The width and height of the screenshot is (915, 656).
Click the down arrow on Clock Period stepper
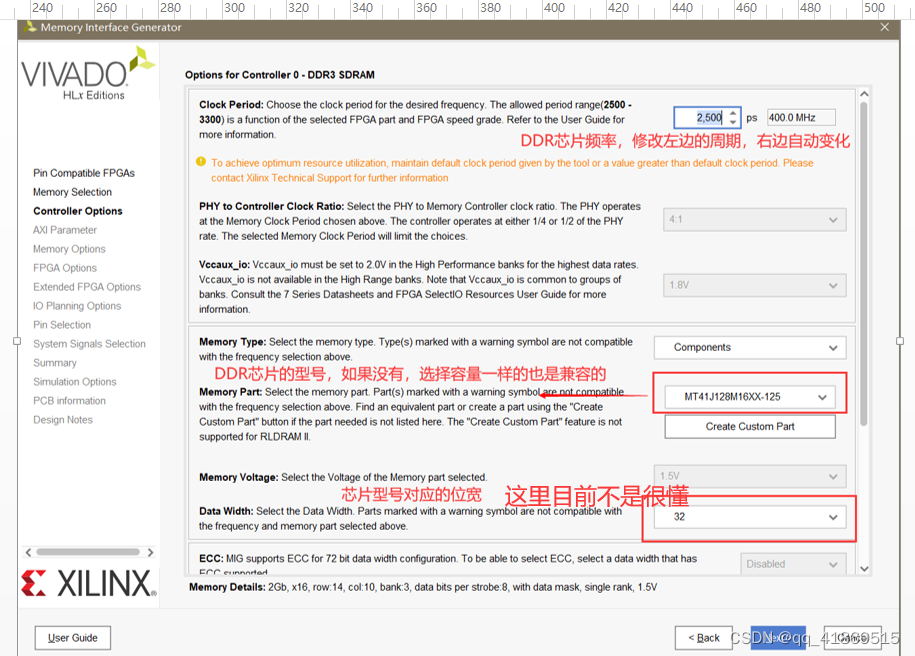[x=734, y=121]
